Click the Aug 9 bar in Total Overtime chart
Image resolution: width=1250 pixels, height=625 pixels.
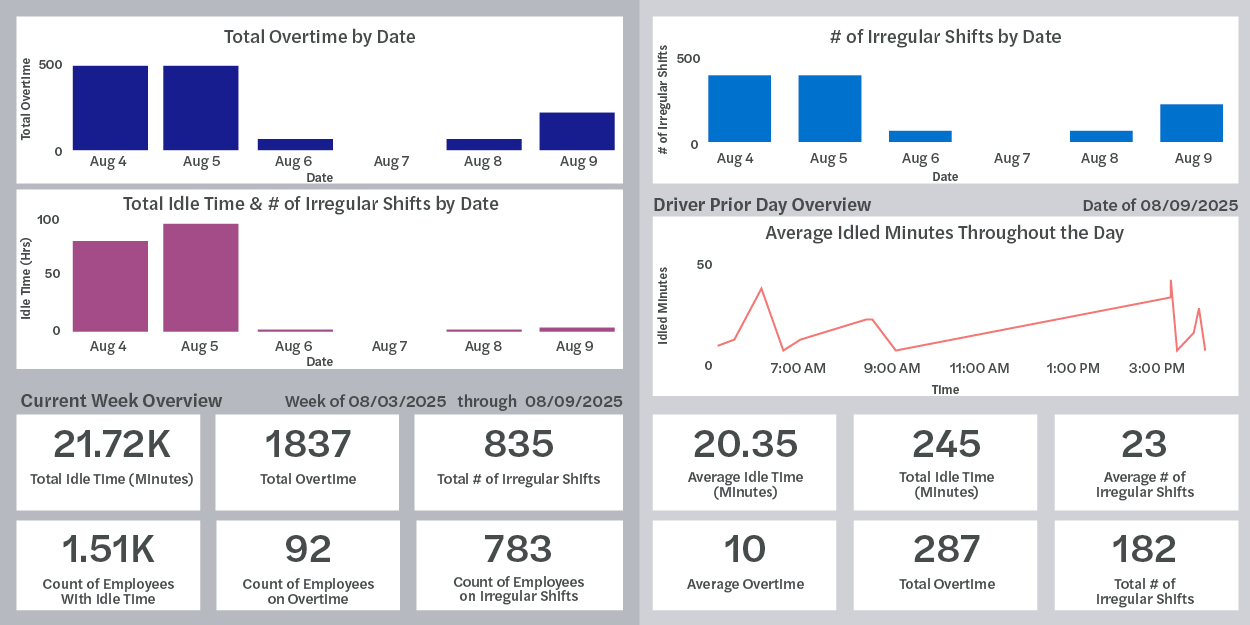coord(577,131)
